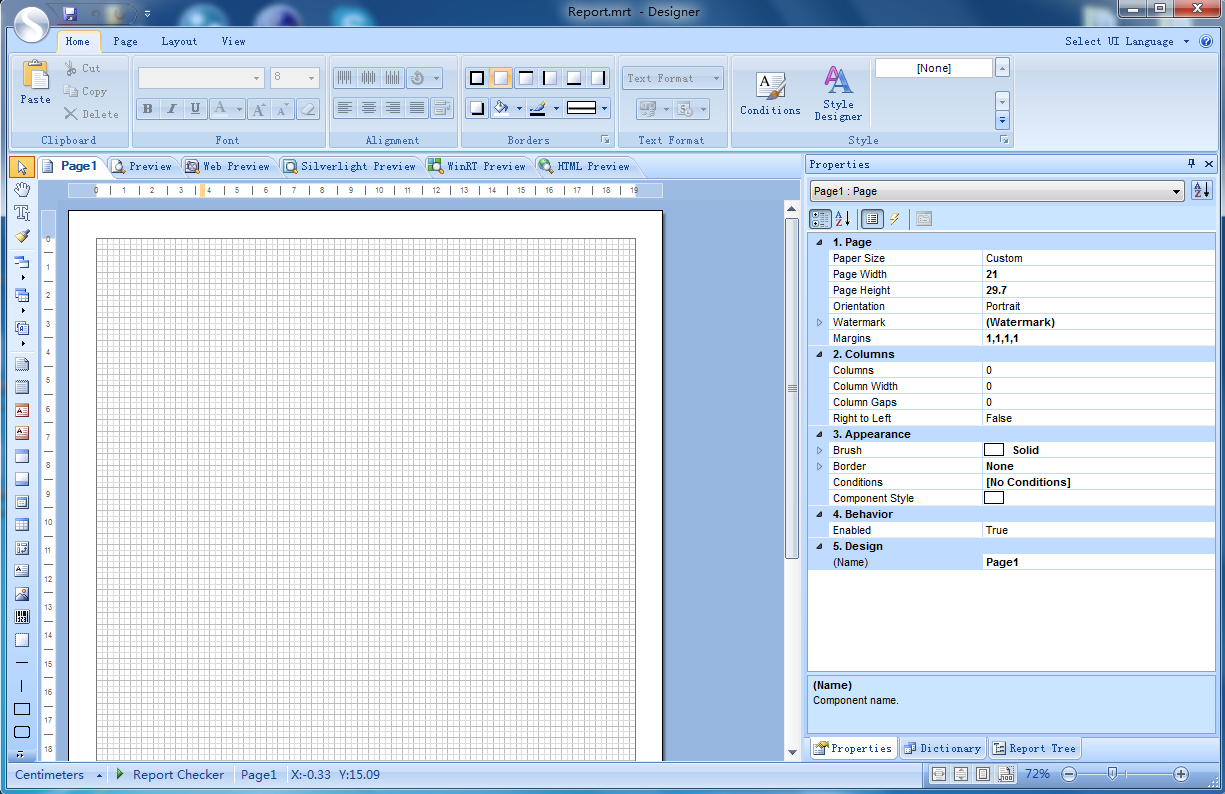The image size is (1225, 794).
Task: Toggle bold formatting
Action: [x=148, y=109]
